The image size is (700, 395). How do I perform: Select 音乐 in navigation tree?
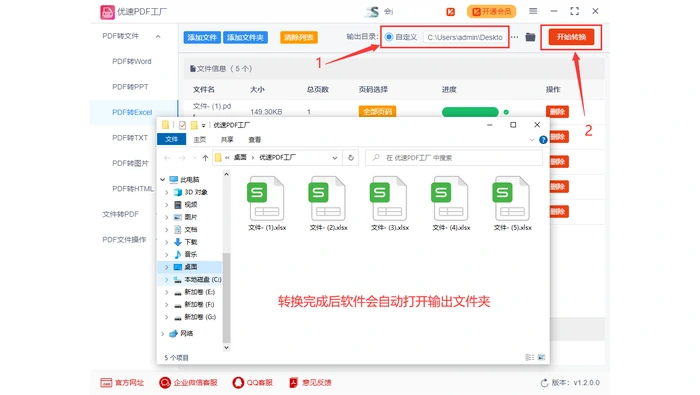click(x=191, y=254)
